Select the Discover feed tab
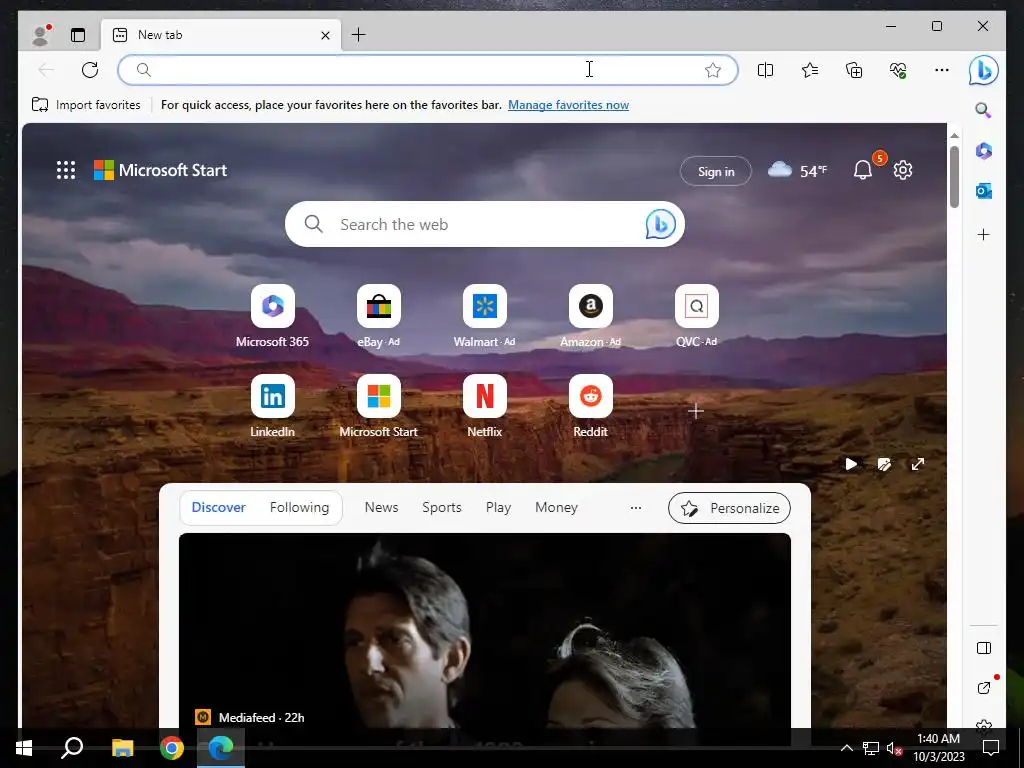This screenshot has width=1024, height=768. pos(219,507)
